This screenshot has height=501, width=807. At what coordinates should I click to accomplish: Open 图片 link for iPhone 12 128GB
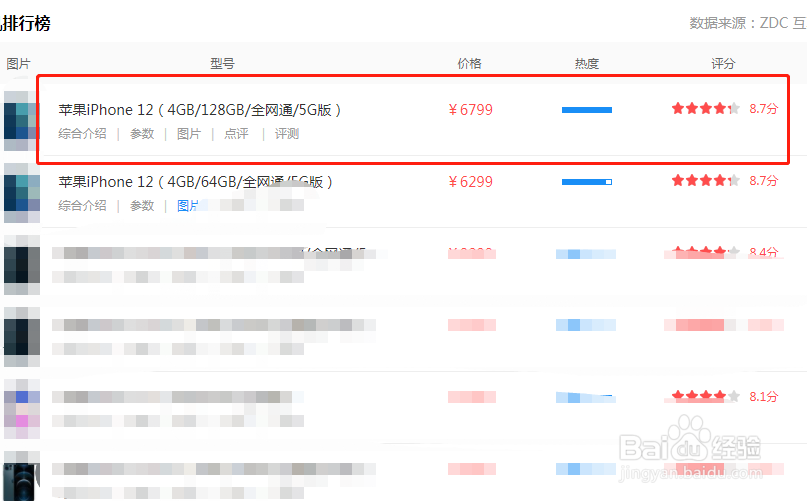189,134
